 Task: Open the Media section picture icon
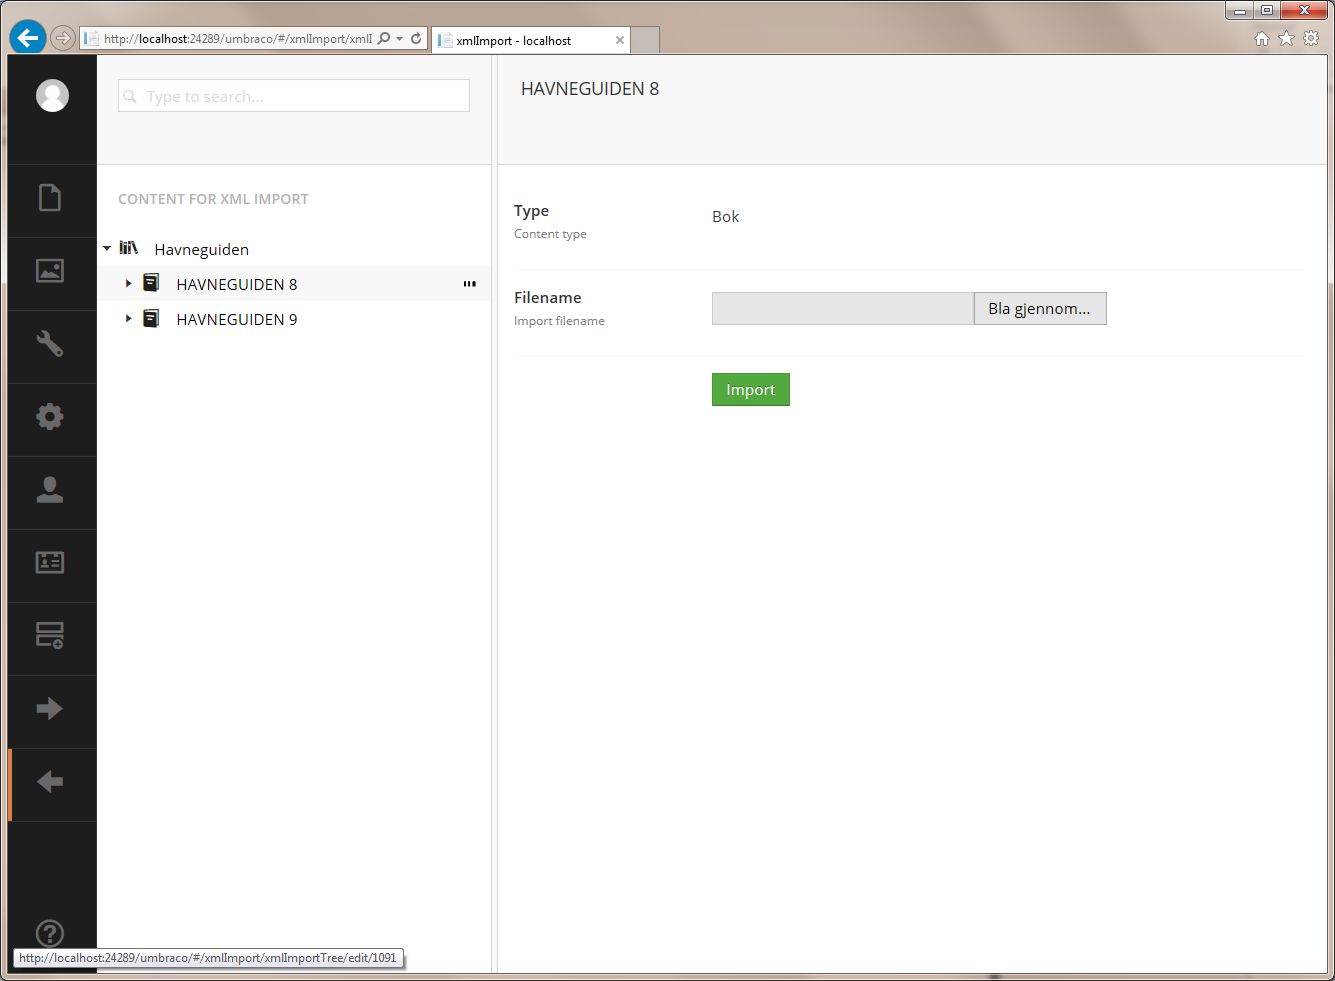pyautogui.click(x=50, y=271)
